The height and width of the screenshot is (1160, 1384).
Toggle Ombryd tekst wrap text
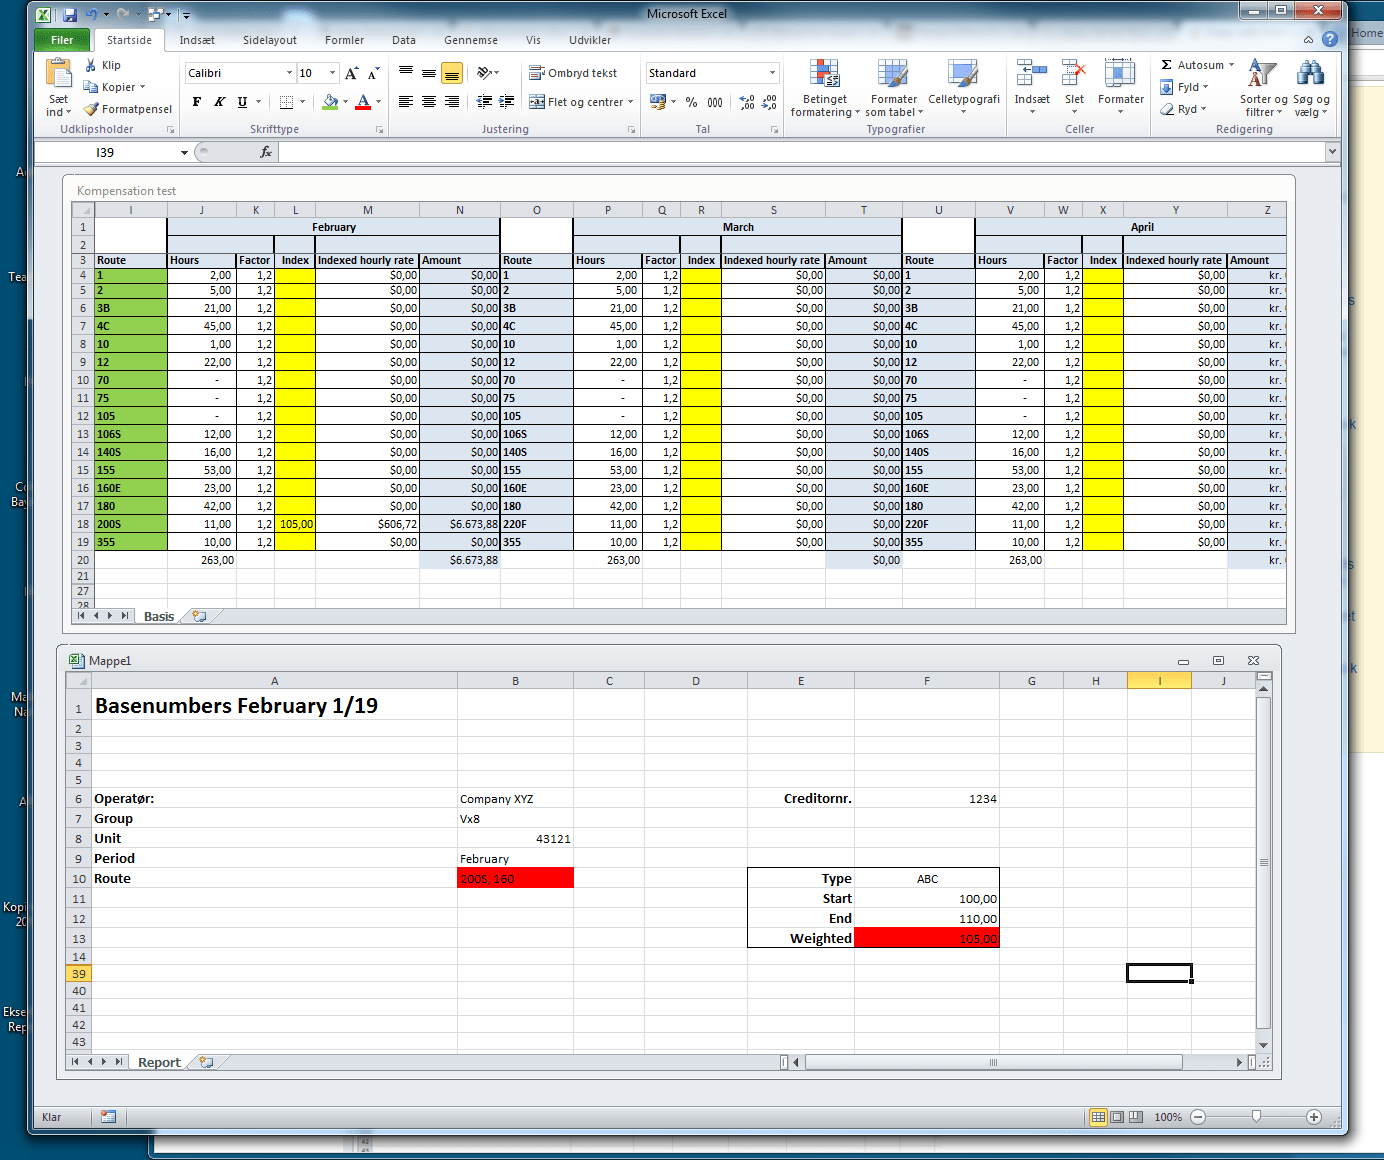pyautogui.click(x=573, y=73)
